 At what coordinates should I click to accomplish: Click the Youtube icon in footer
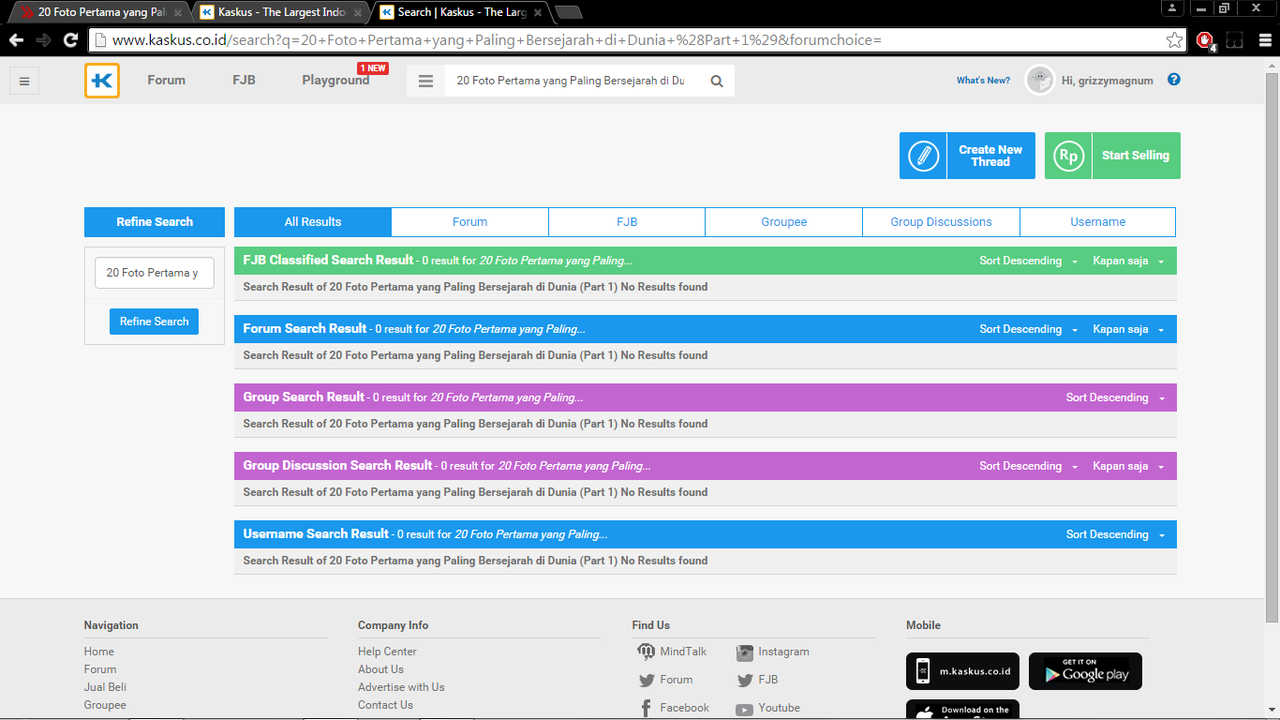744,709
